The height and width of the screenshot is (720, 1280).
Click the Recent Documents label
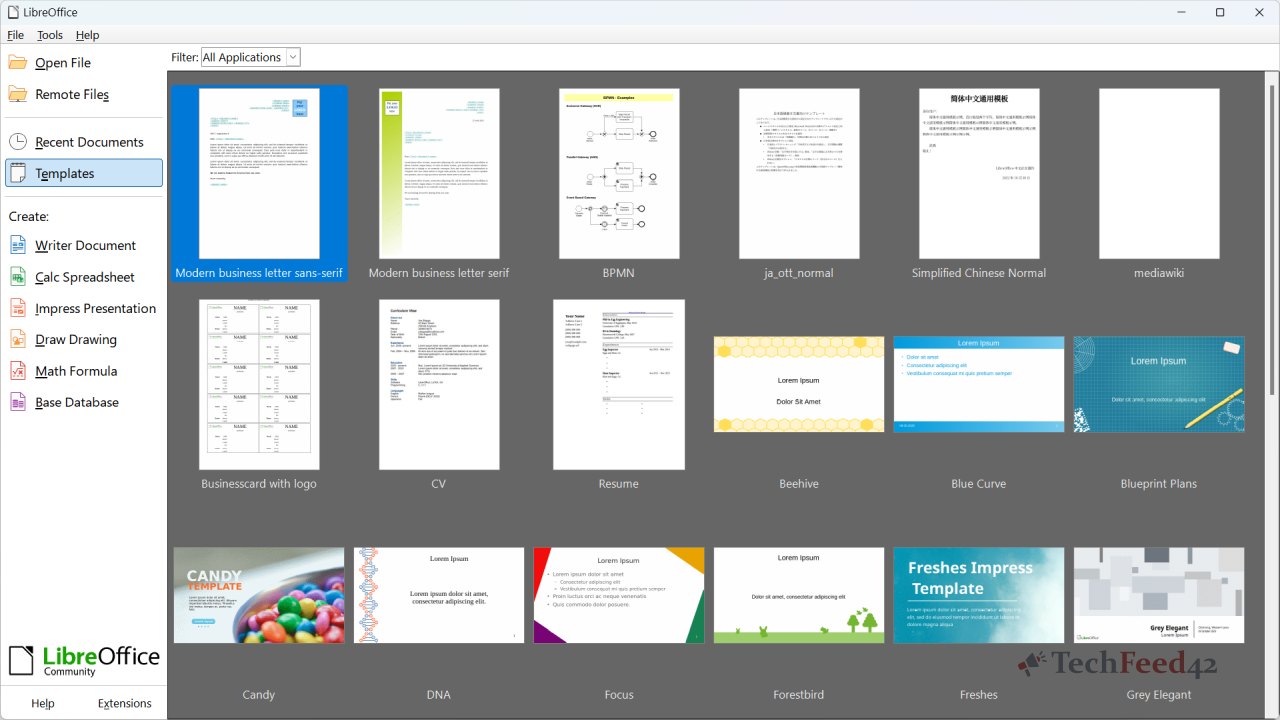89,142
